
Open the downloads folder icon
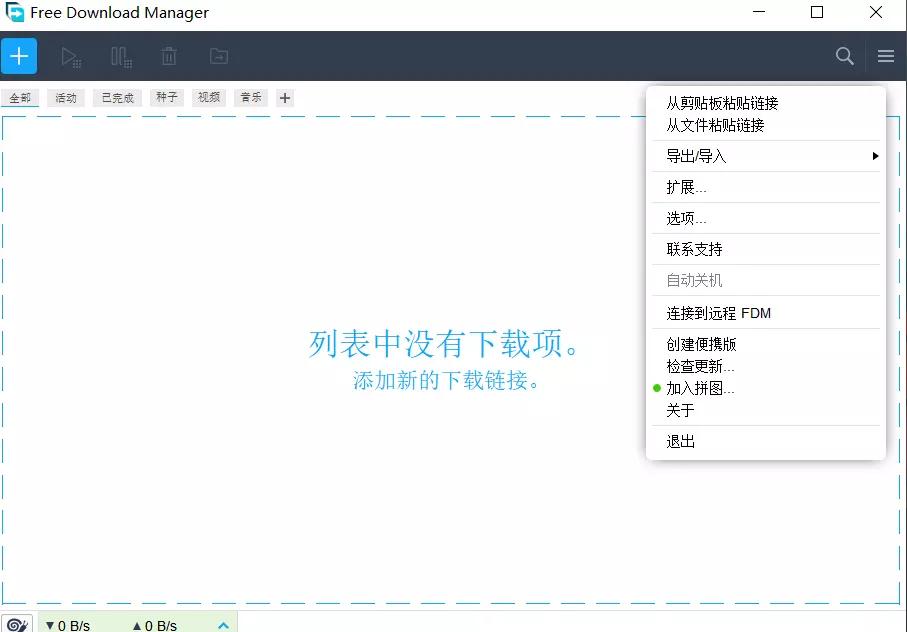[x=218, y=56]
